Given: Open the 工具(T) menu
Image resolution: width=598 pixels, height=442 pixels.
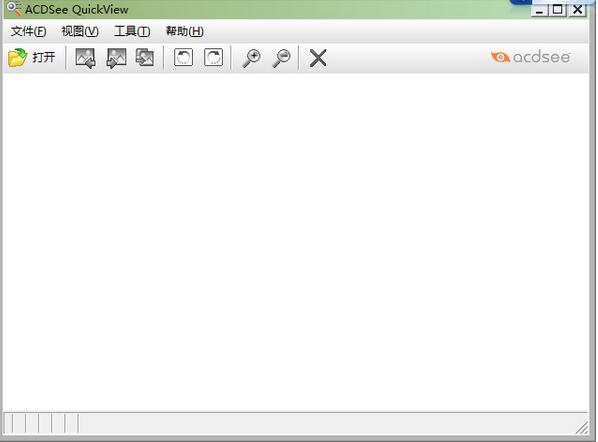Looking at the screenshot, I should point(132,31).
